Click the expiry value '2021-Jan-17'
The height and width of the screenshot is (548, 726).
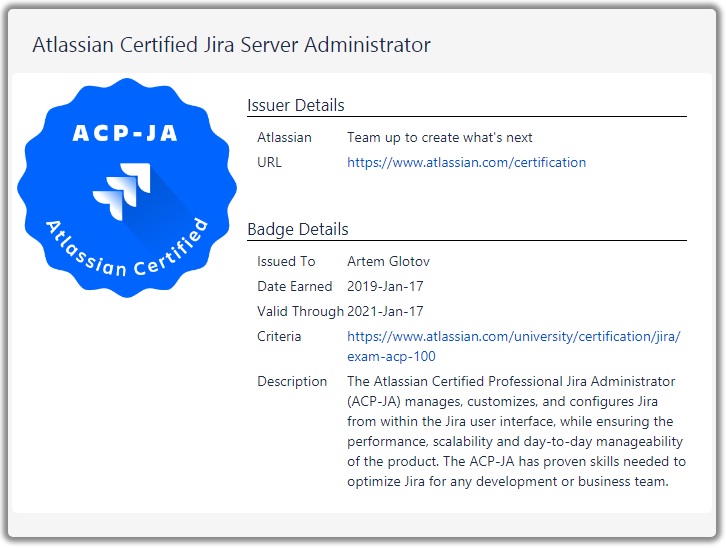385,311
